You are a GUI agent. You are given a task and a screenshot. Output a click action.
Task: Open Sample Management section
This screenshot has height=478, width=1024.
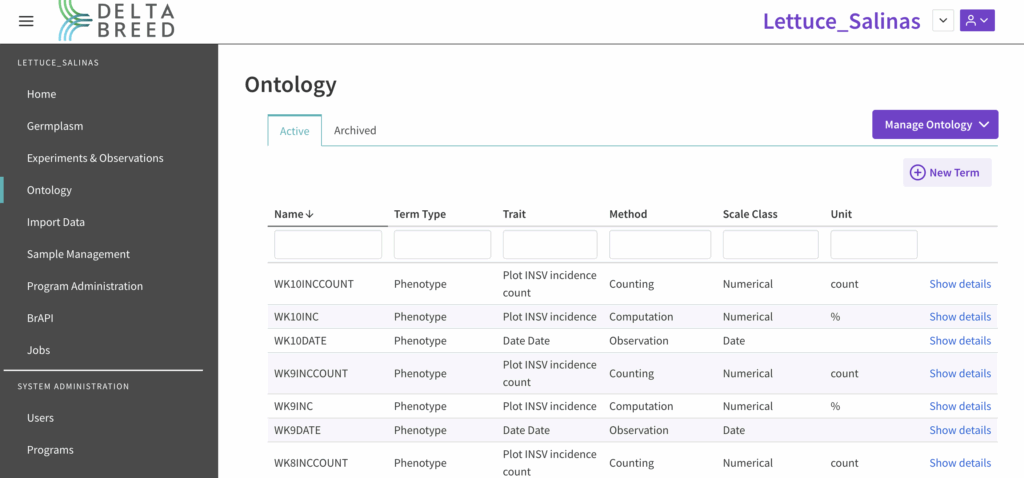pyautogui.click(x=78, y=254)
